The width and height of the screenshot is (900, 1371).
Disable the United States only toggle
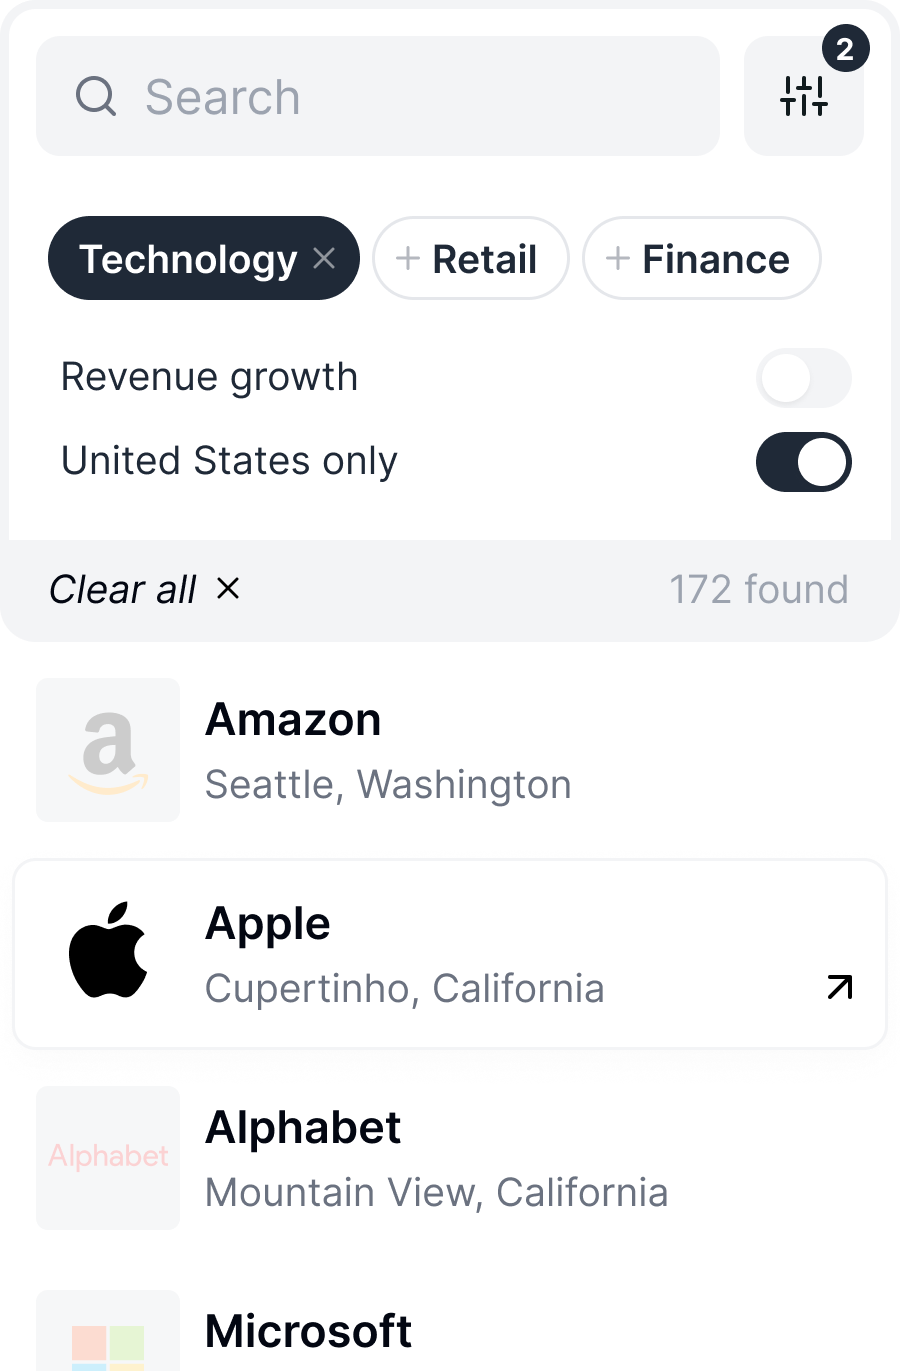[x=803, y=462]
